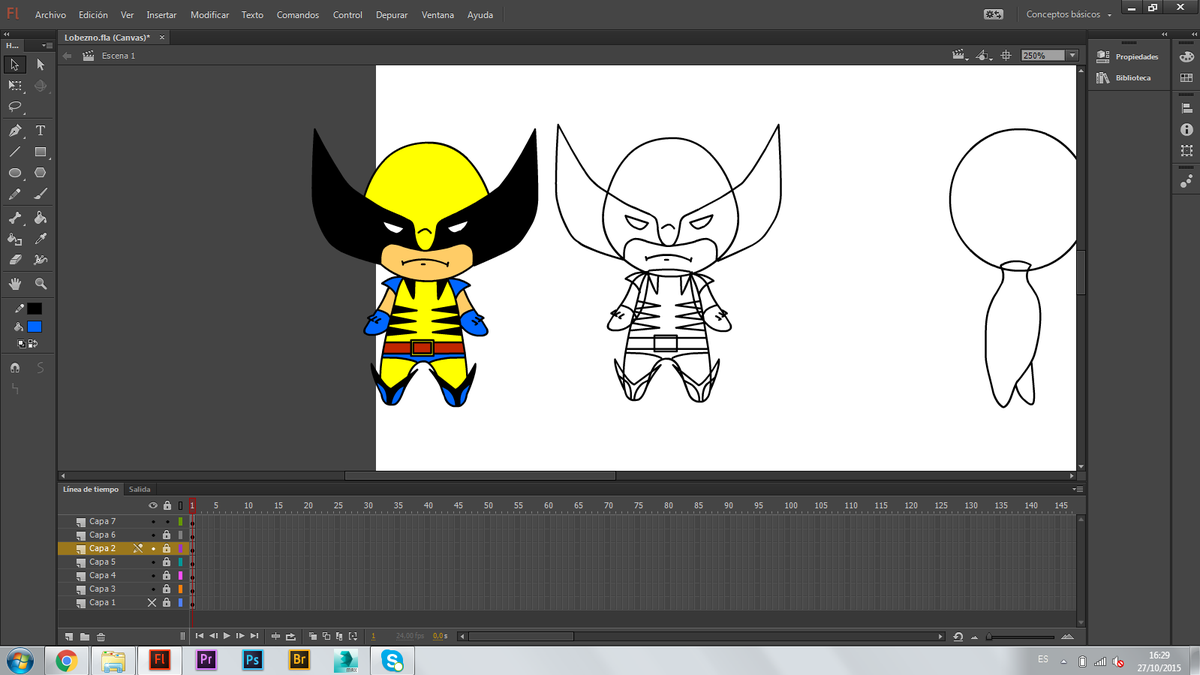Pick the black stroke color swatch

tap(34, 309)
